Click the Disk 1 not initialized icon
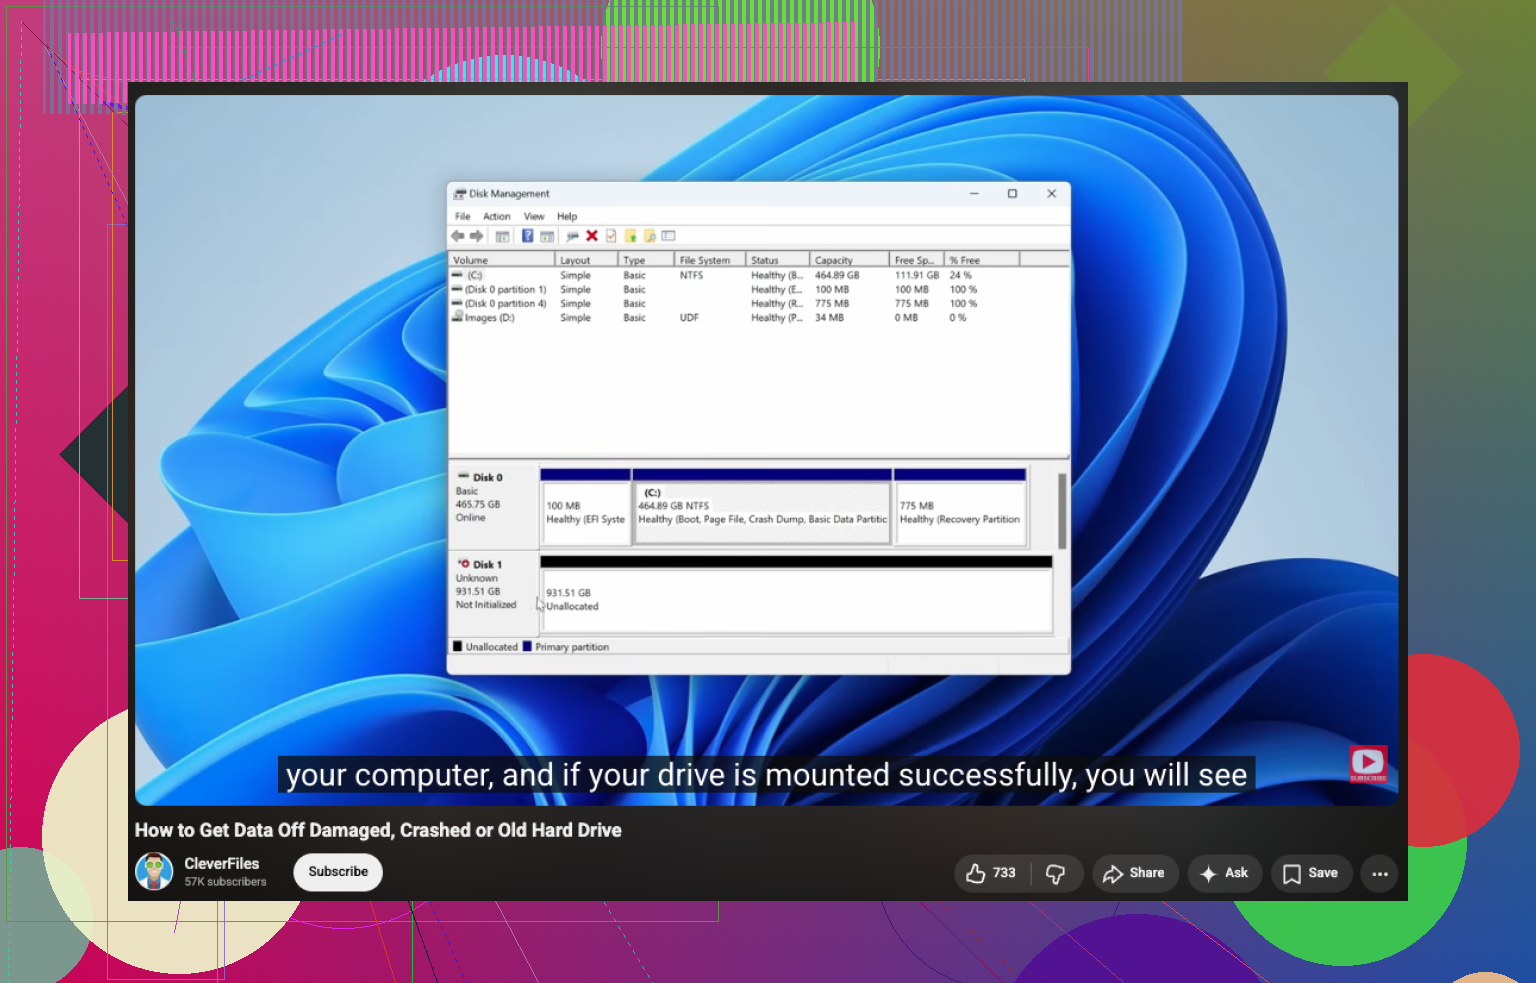This screenshot has width=1536, height=983. coord(464,564)
